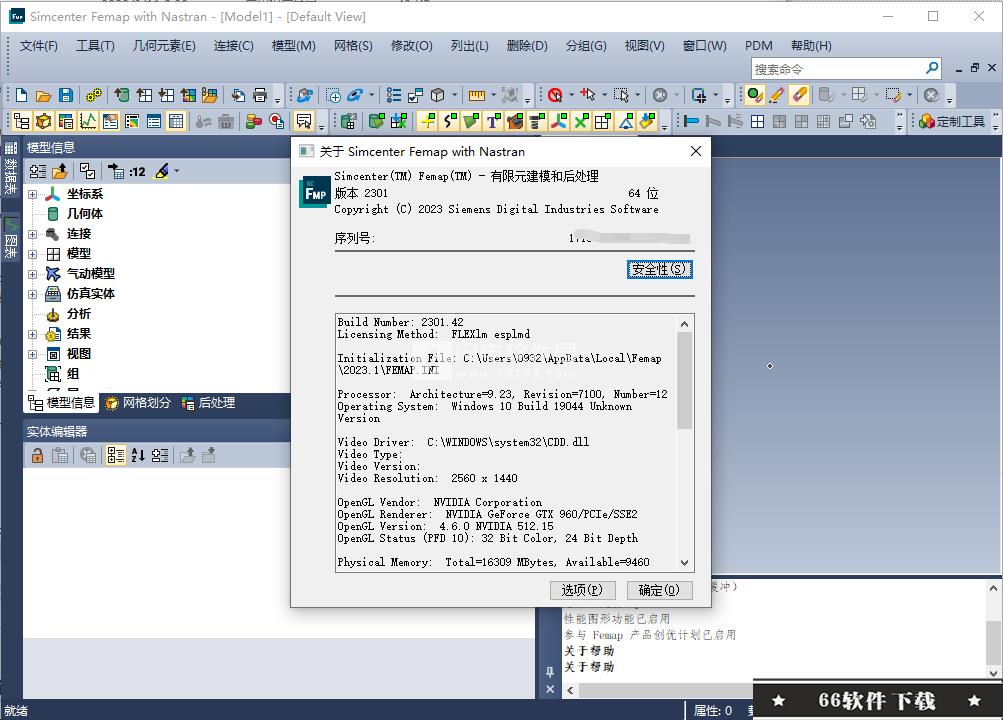Click the message window pointer icon
This screenshot has height=720, width=1003.
coord(304,121)
